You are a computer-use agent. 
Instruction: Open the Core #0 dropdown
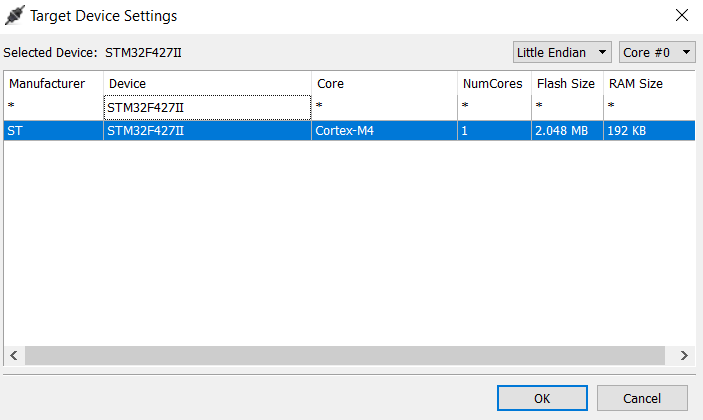657,52
